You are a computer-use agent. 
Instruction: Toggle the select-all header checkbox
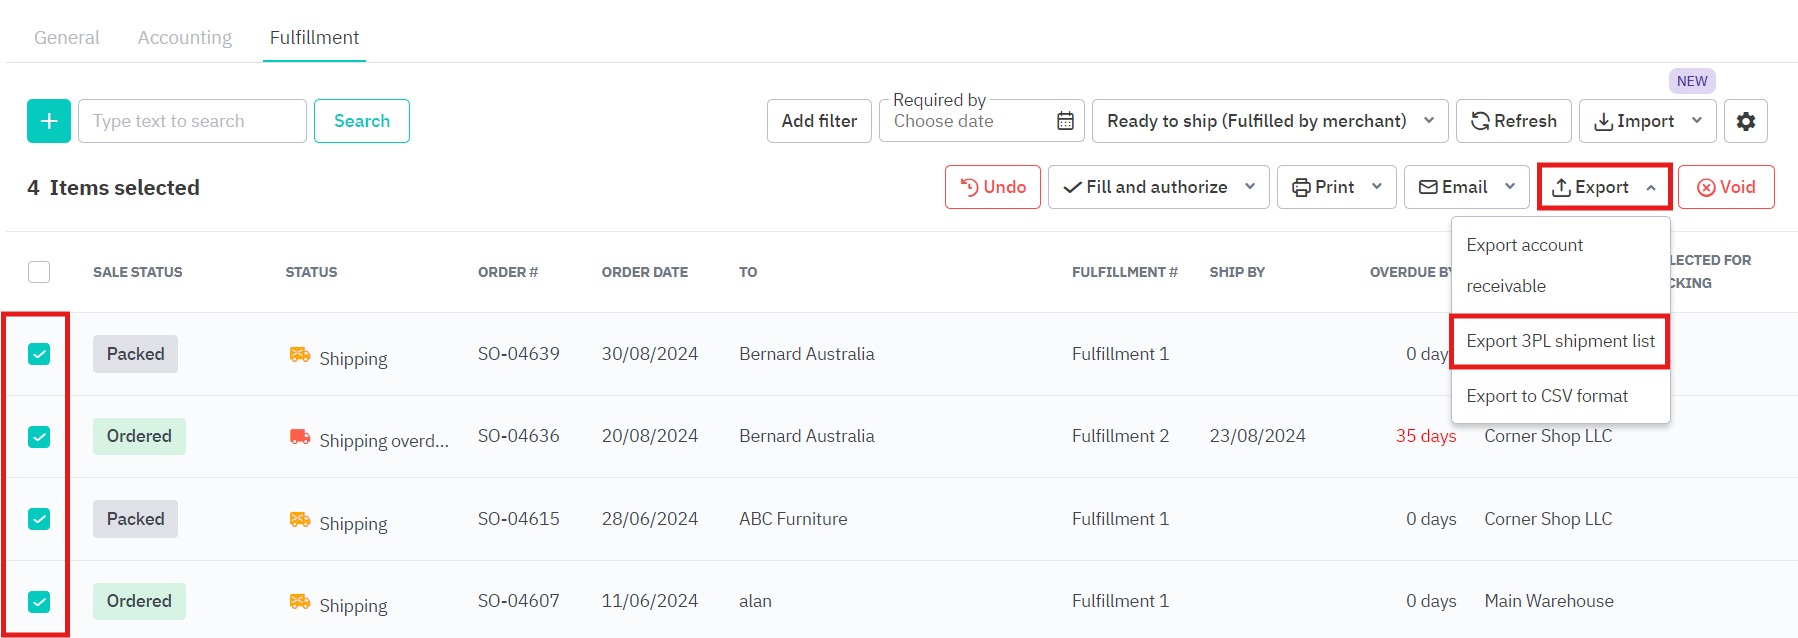point(39,272)
